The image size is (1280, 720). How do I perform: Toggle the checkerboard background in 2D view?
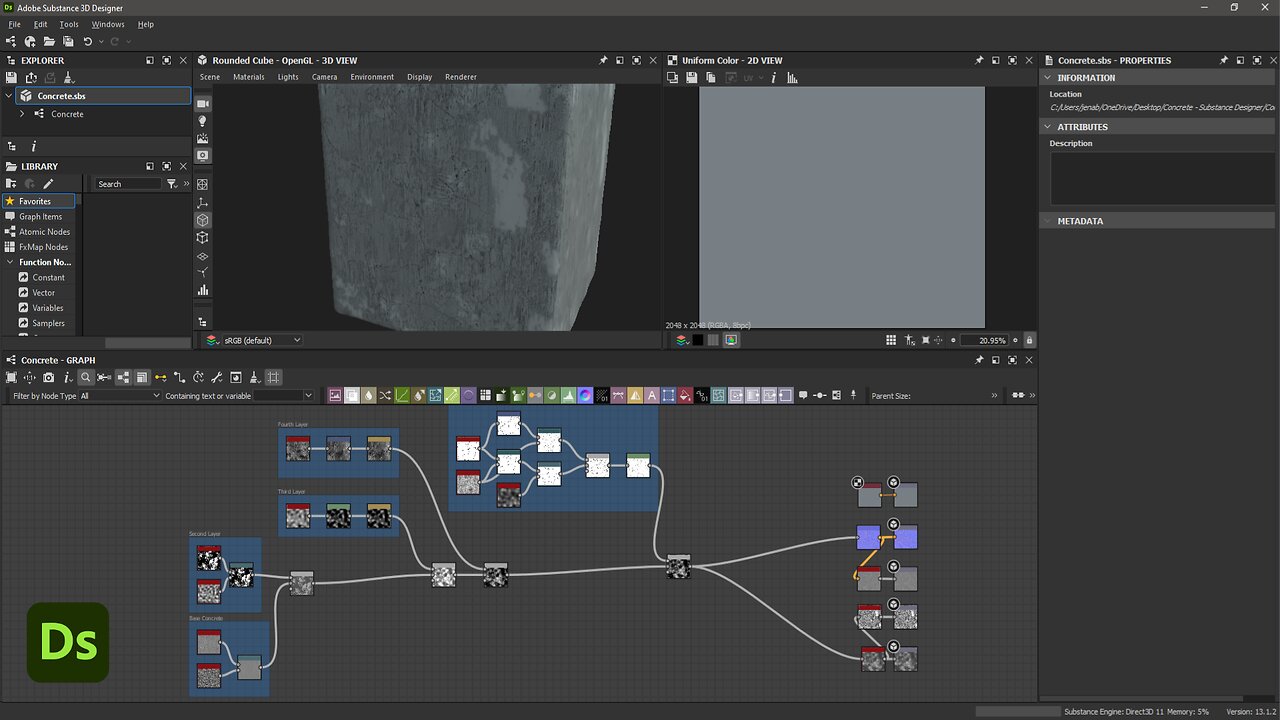click(x=713, y=340)
